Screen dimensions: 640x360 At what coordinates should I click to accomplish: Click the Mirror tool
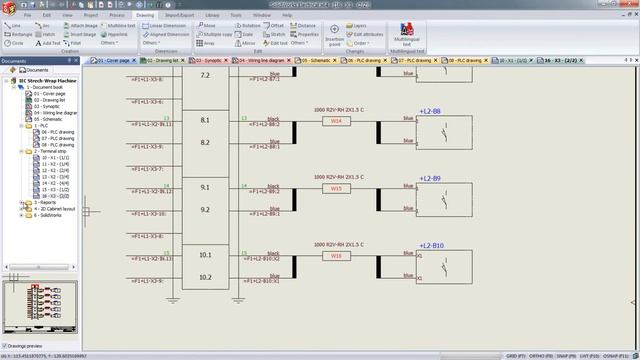tap(245, 43)
